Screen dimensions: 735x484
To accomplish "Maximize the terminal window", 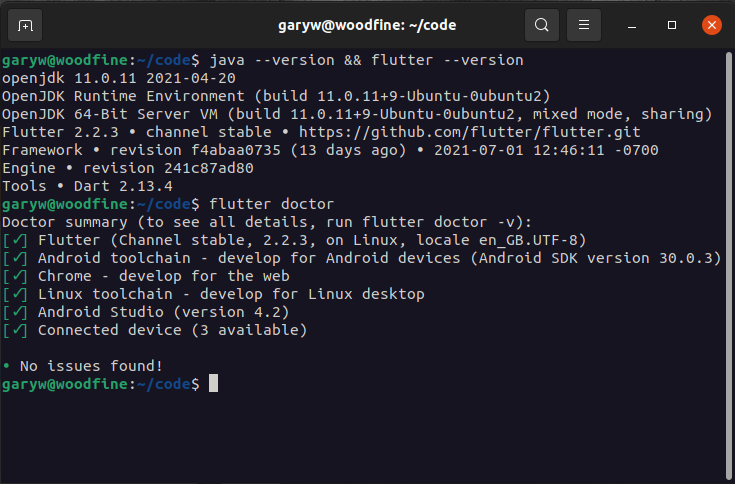I will 672,25.
